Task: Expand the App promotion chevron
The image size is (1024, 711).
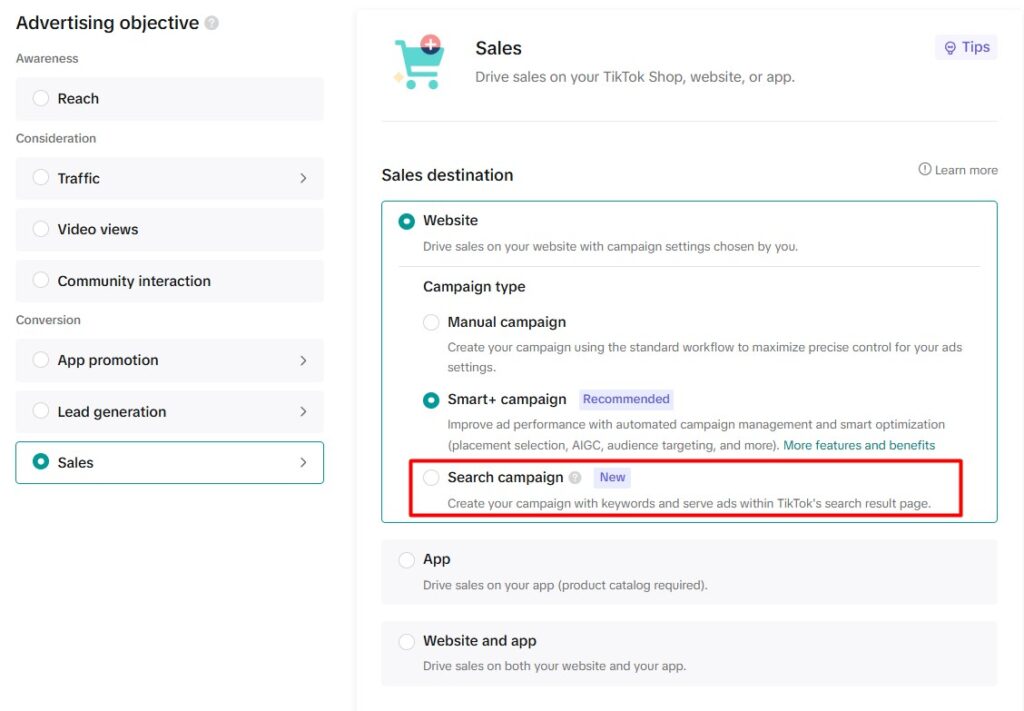Action: (x=303, y=360)
